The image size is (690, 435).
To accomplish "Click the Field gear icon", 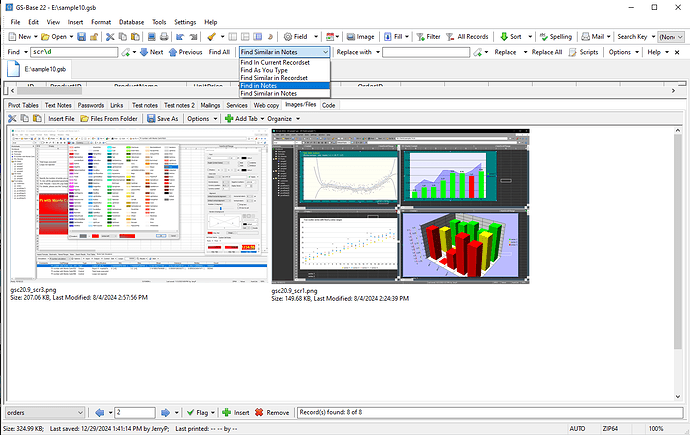I will [x=288, y=37].
